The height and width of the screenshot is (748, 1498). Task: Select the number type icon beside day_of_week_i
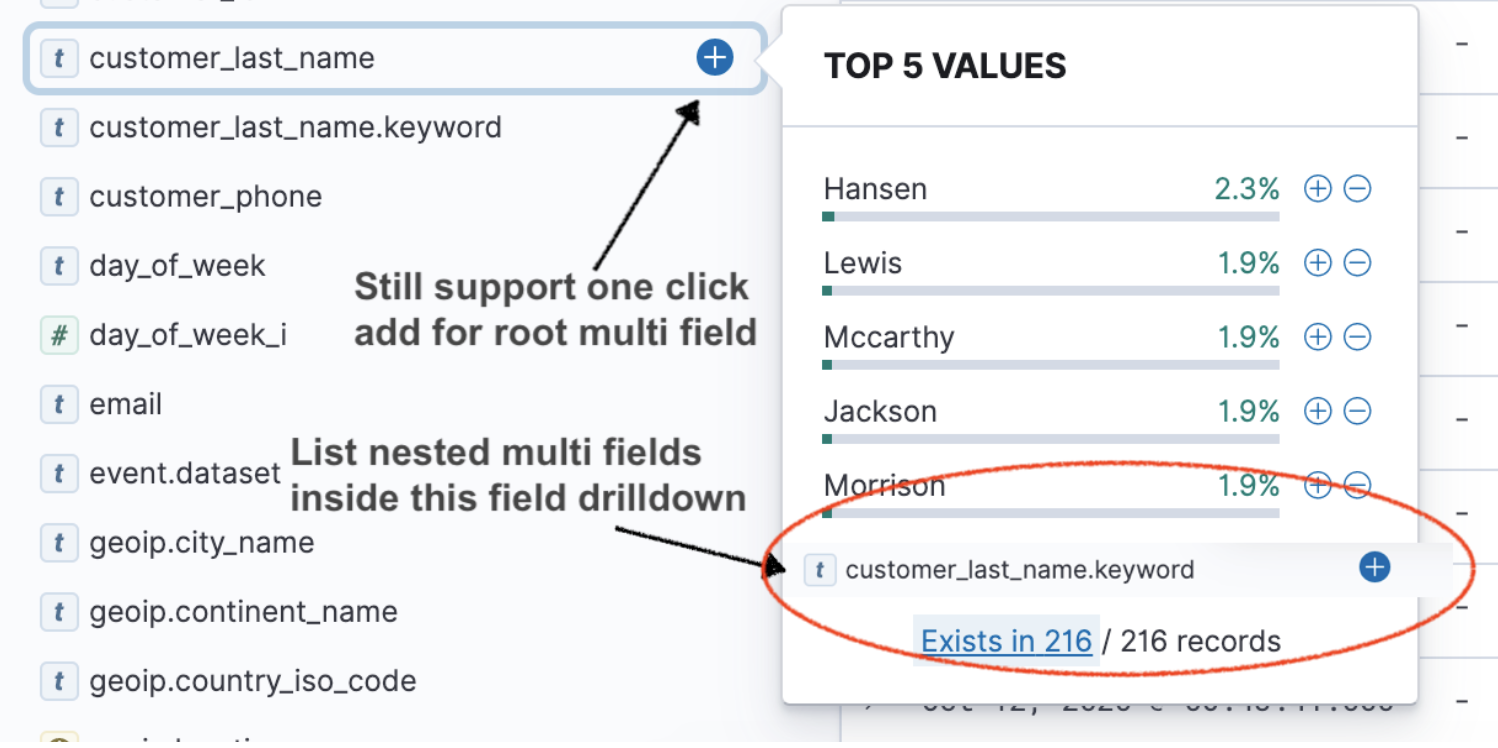pos(59,335)
